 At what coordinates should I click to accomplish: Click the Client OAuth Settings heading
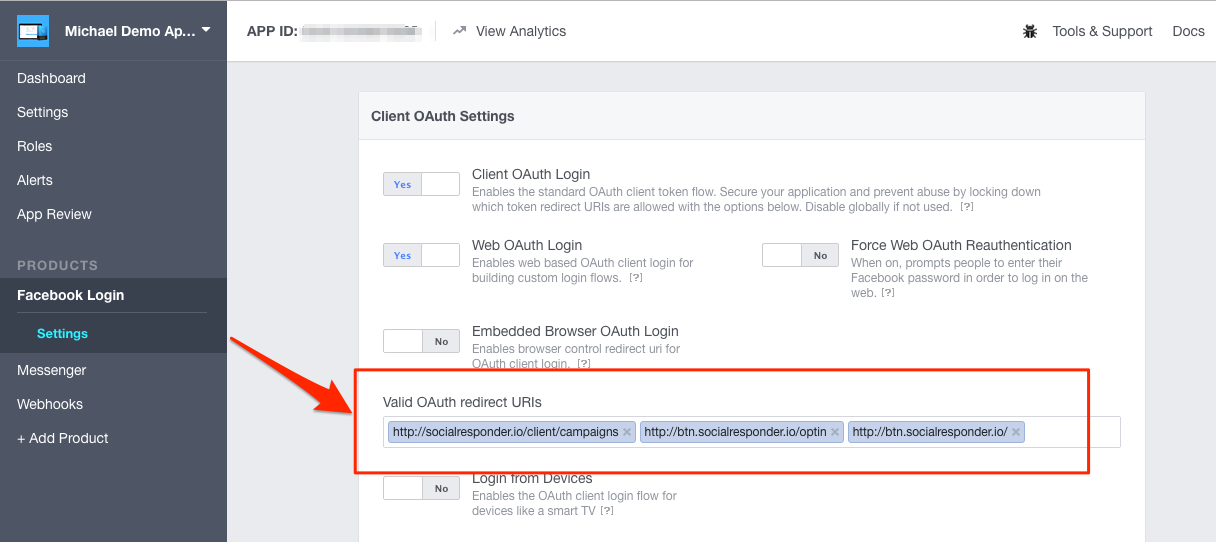[443, 116]
